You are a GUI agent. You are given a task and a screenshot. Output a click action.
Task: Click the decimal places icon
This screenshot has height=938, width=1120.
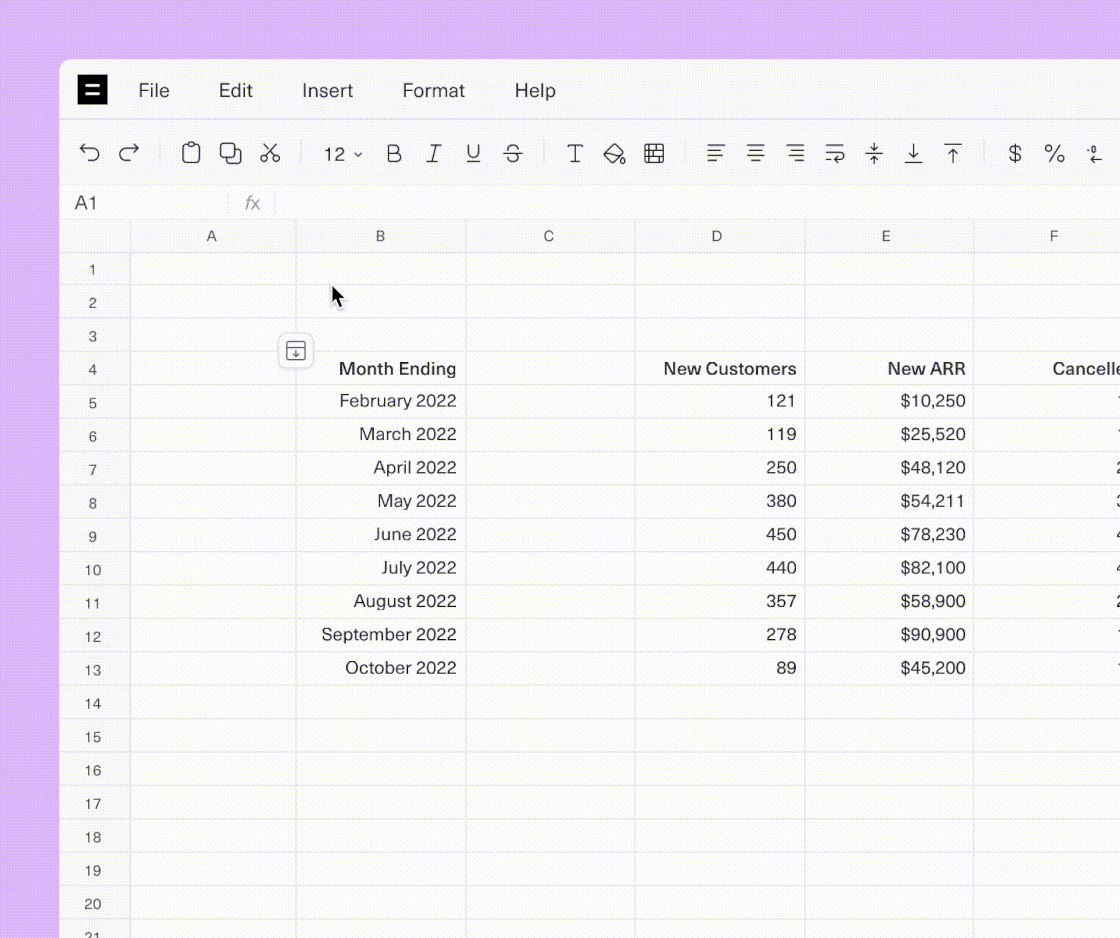(1094, 154)
